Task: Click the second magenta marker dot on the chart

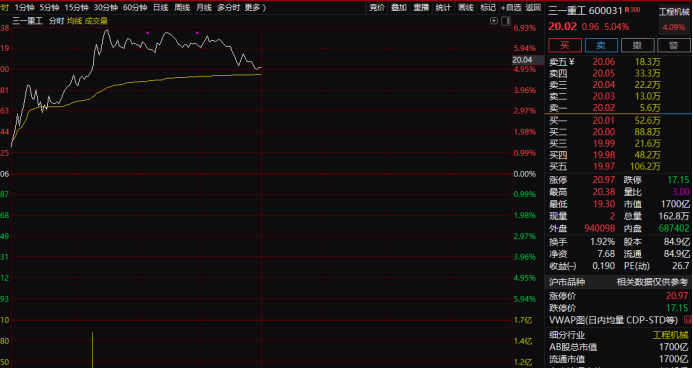Action: pyautogui.click(x=197, y=33)
